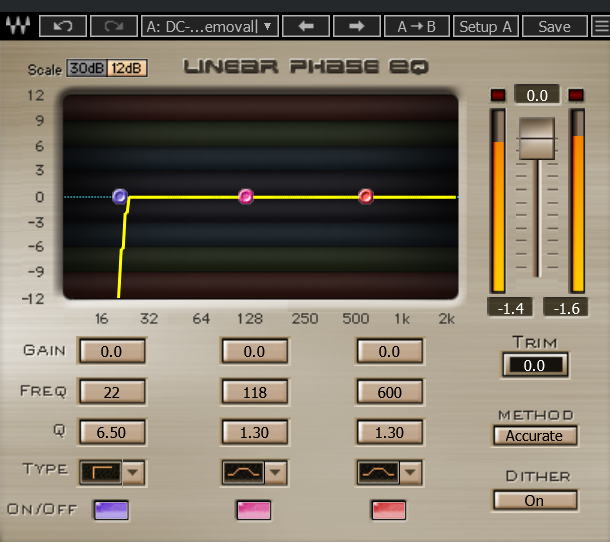Viewport: 610px width, 542px height.
Task: Toggle Dither On button
Action: (x=535, y=500)
